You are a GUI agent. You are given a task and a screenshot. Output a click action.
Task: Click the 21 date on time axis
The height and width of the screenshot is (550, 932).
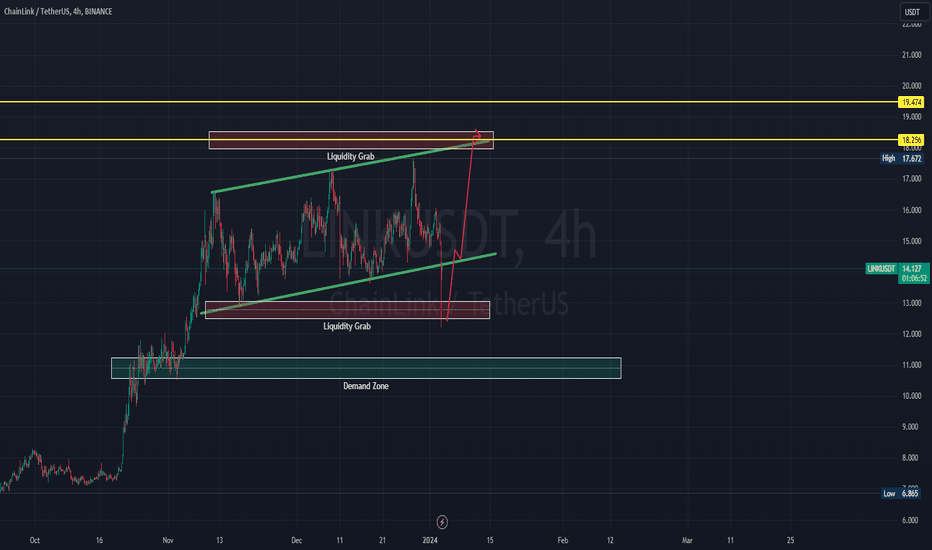point(382,540)
